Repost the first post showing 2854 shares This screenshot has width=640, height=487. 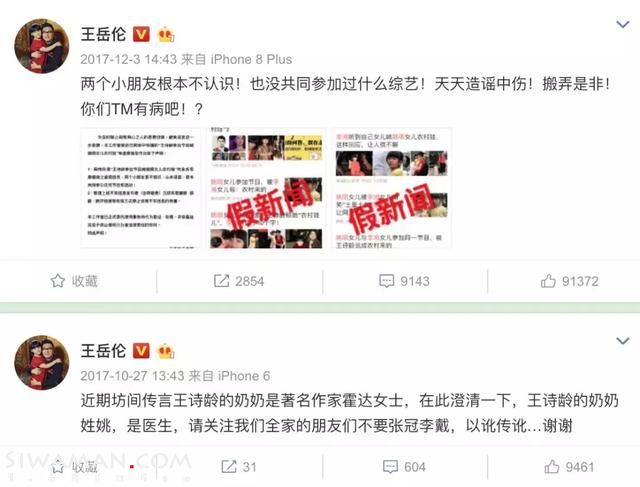click(239, 281)
